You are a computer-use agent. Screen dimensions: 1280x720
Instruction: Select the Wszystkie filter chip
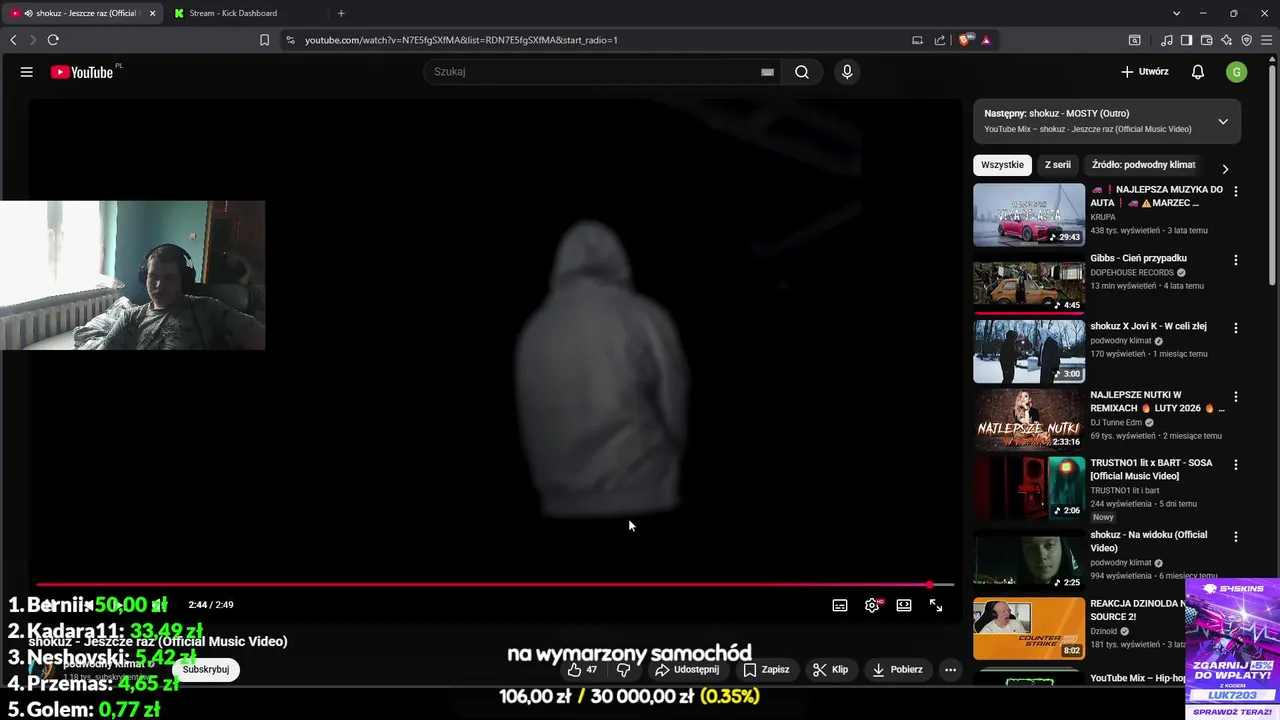[1002, 165]
